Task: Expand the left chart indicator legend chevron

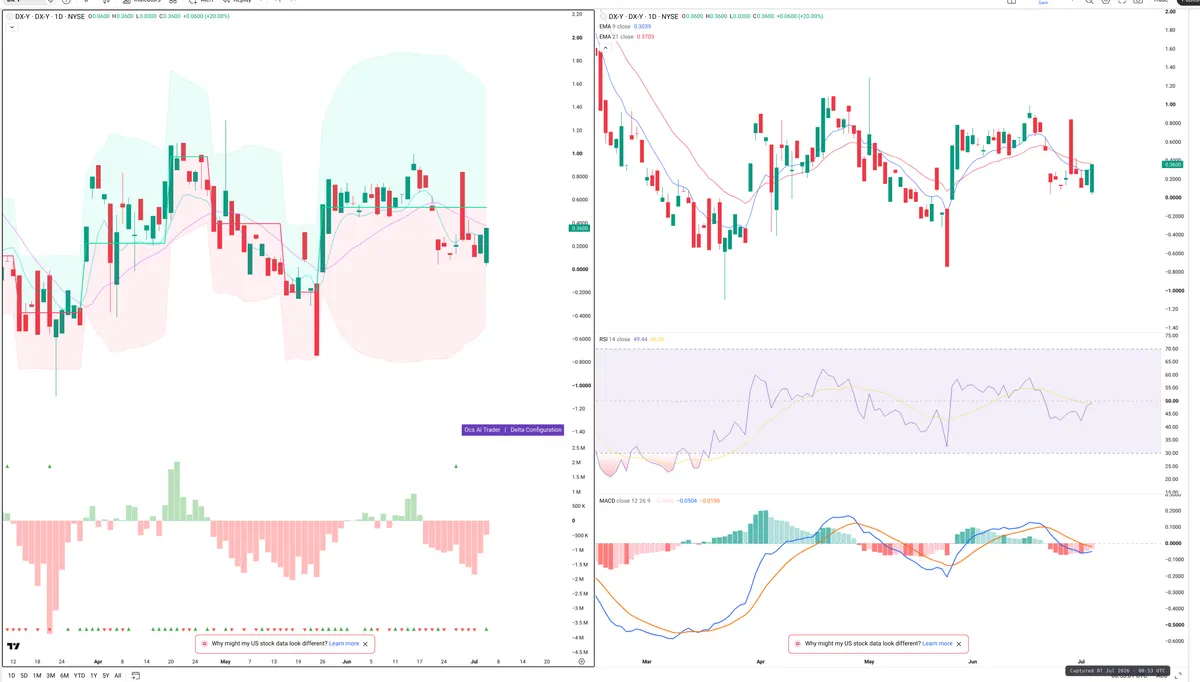Action: pos(11,28)
